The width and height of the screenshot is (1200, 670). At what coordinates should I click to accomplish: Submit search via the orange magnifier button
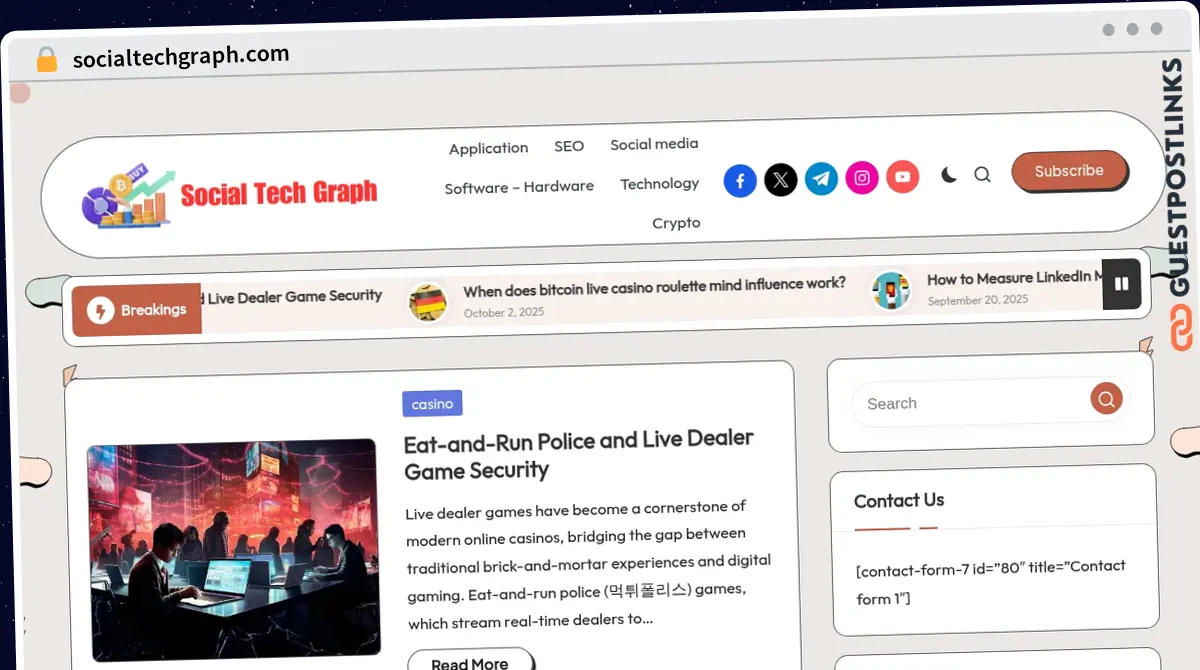1106,398
